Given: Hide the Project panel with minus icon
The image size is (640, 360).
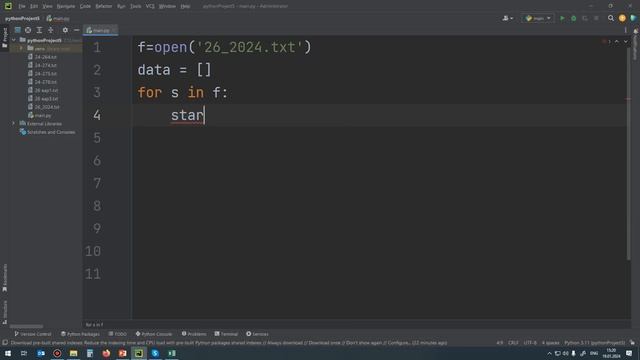Looking at the screenshot, I should pos(76,30).
